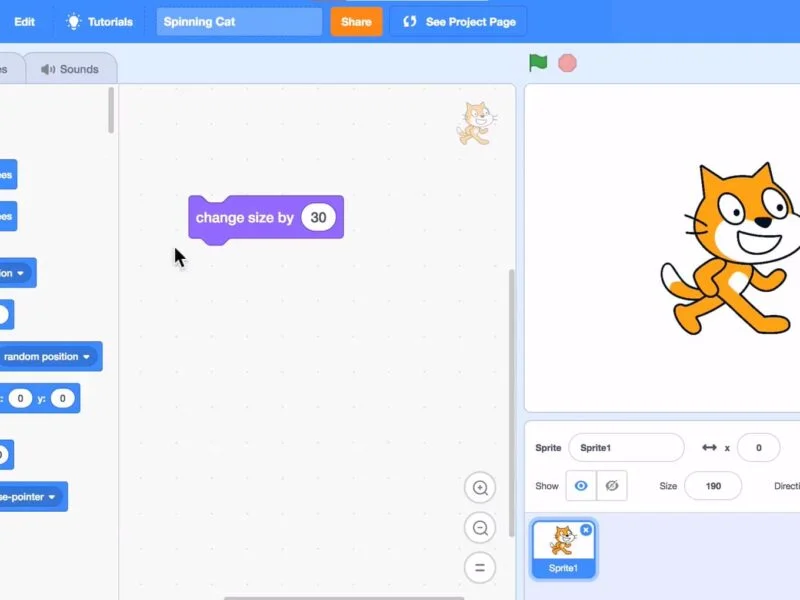The image size is (800, 600).
Task: Click the See Project Page arrows icon
Action: click(x=409, y=21)
